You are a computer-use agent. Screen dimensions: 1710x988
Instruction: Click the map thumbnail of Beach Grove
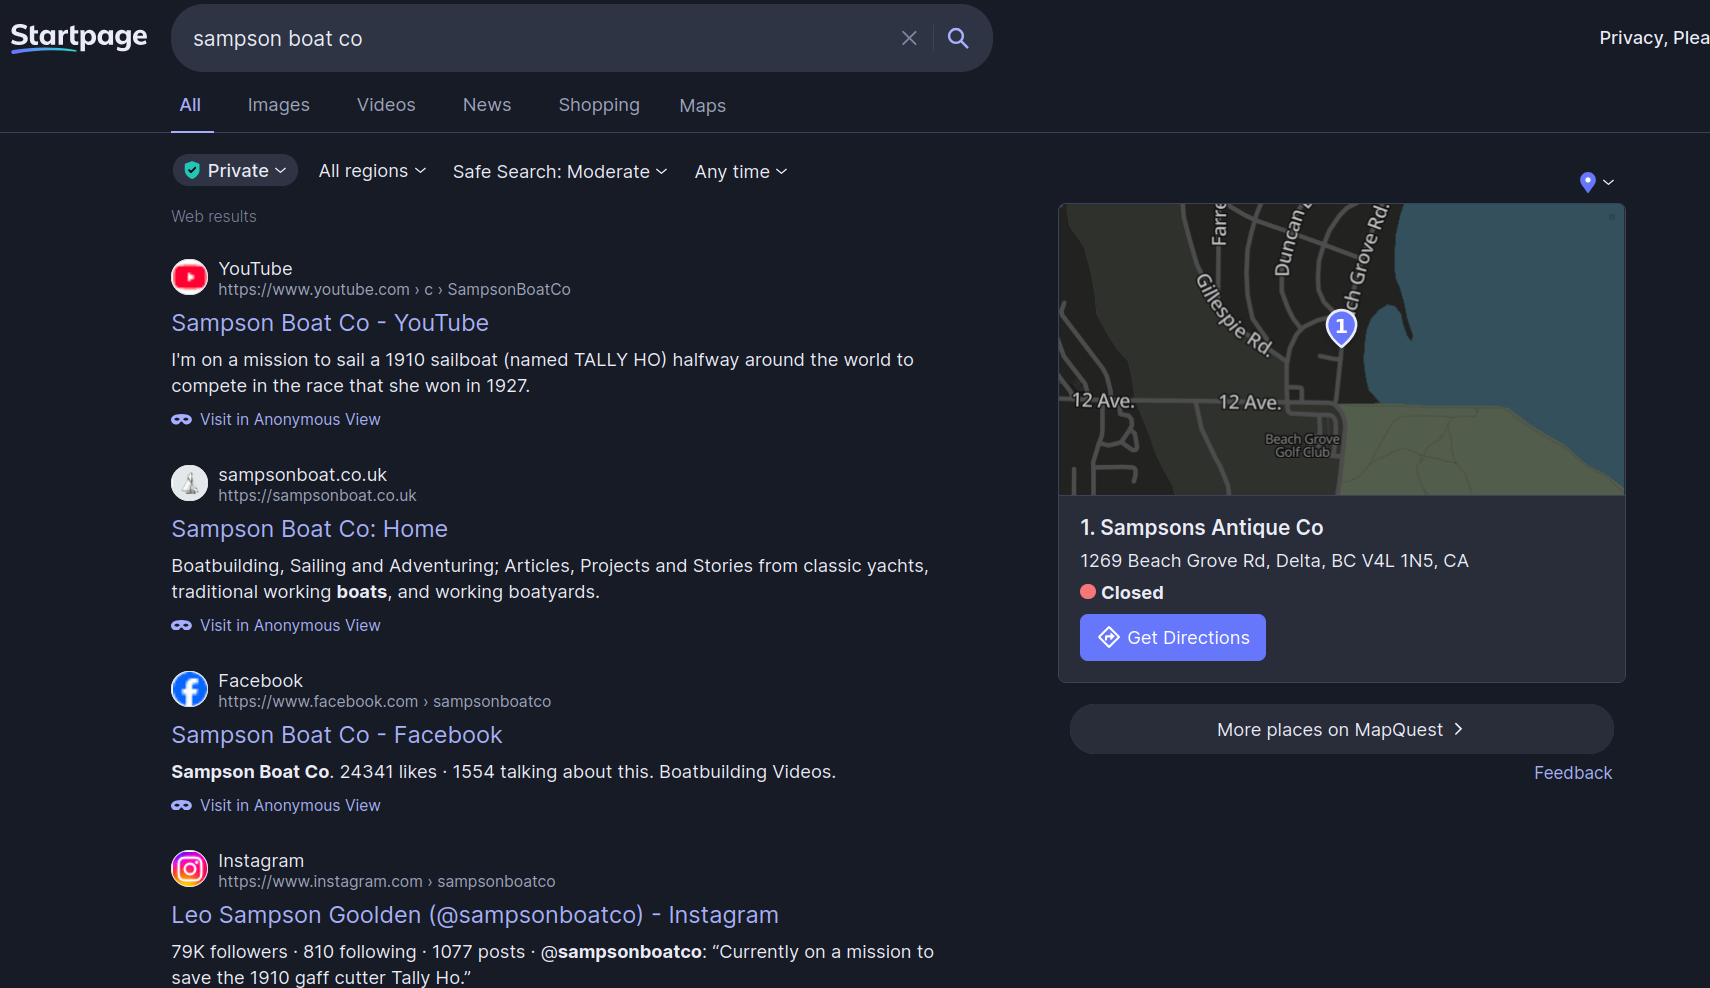coord(1342,350)
